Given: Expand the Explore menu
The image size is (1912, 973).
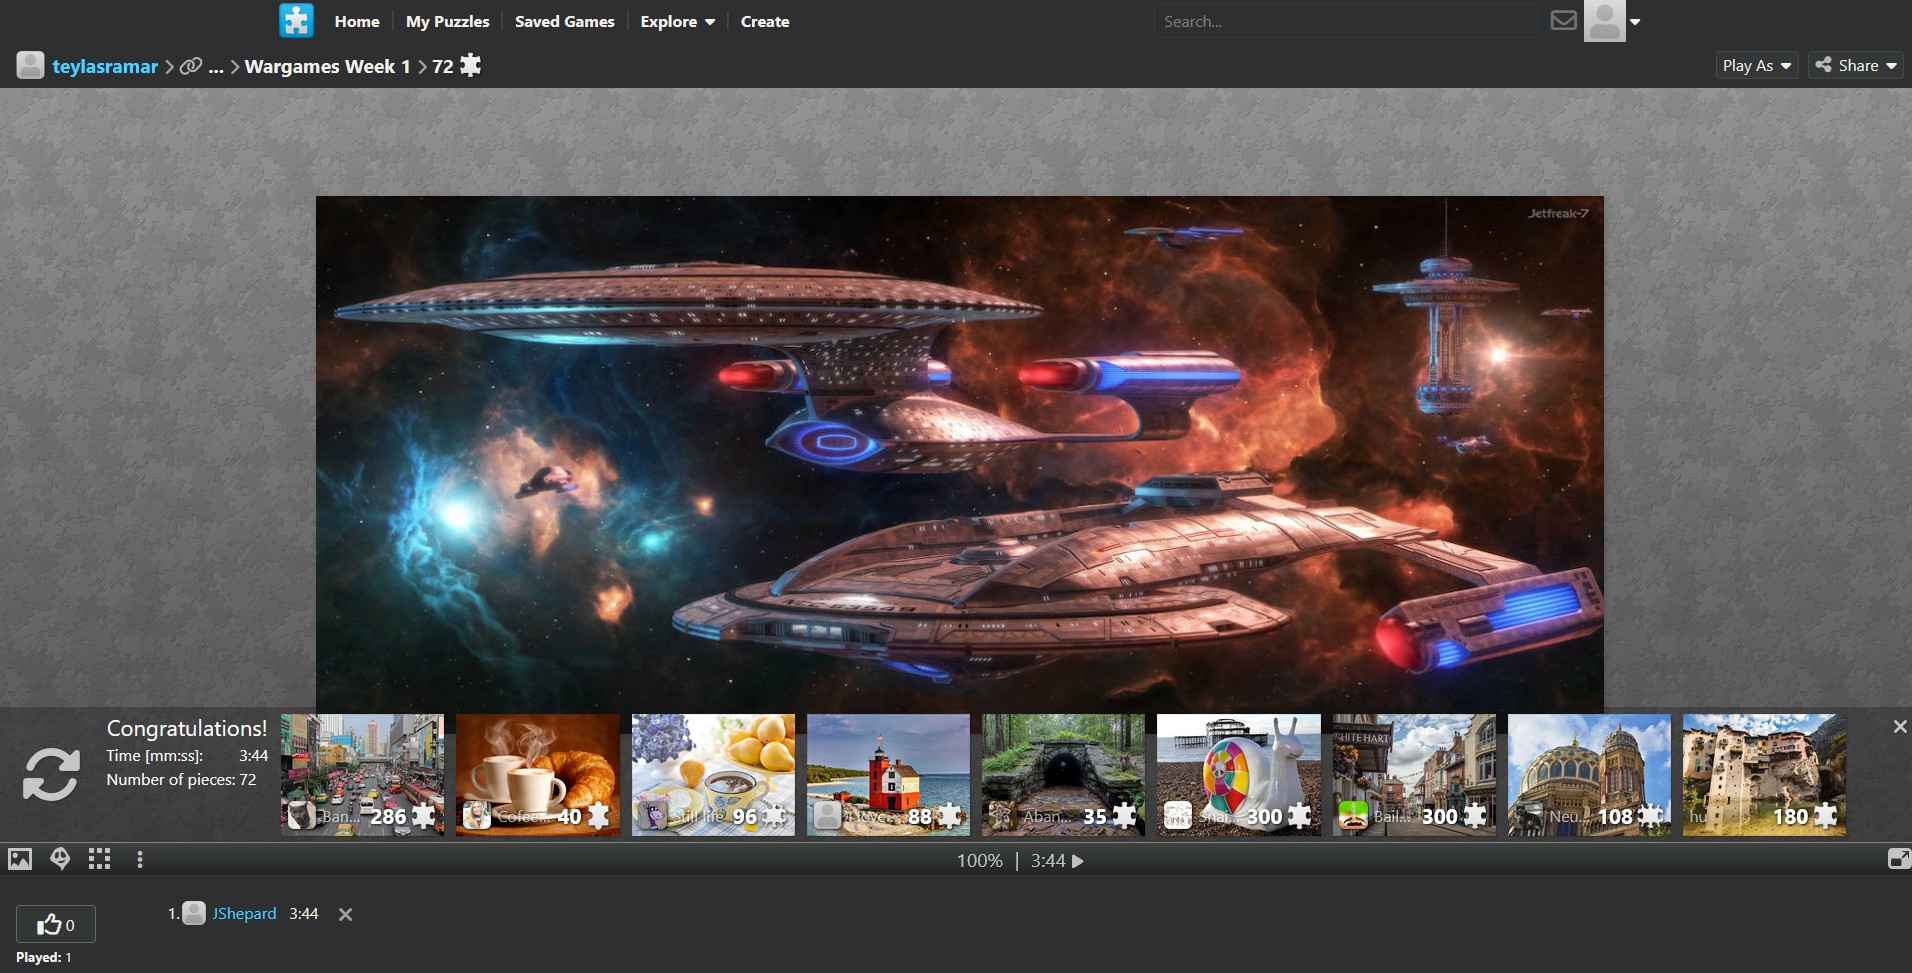Looking at the screenshot, I should pos(677,22).
